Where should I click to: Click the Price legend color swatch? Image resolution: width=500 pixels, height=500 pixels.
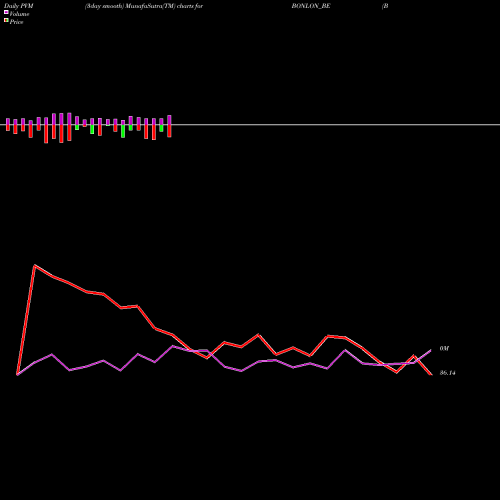pyautogui.click(x=6, y=21)
